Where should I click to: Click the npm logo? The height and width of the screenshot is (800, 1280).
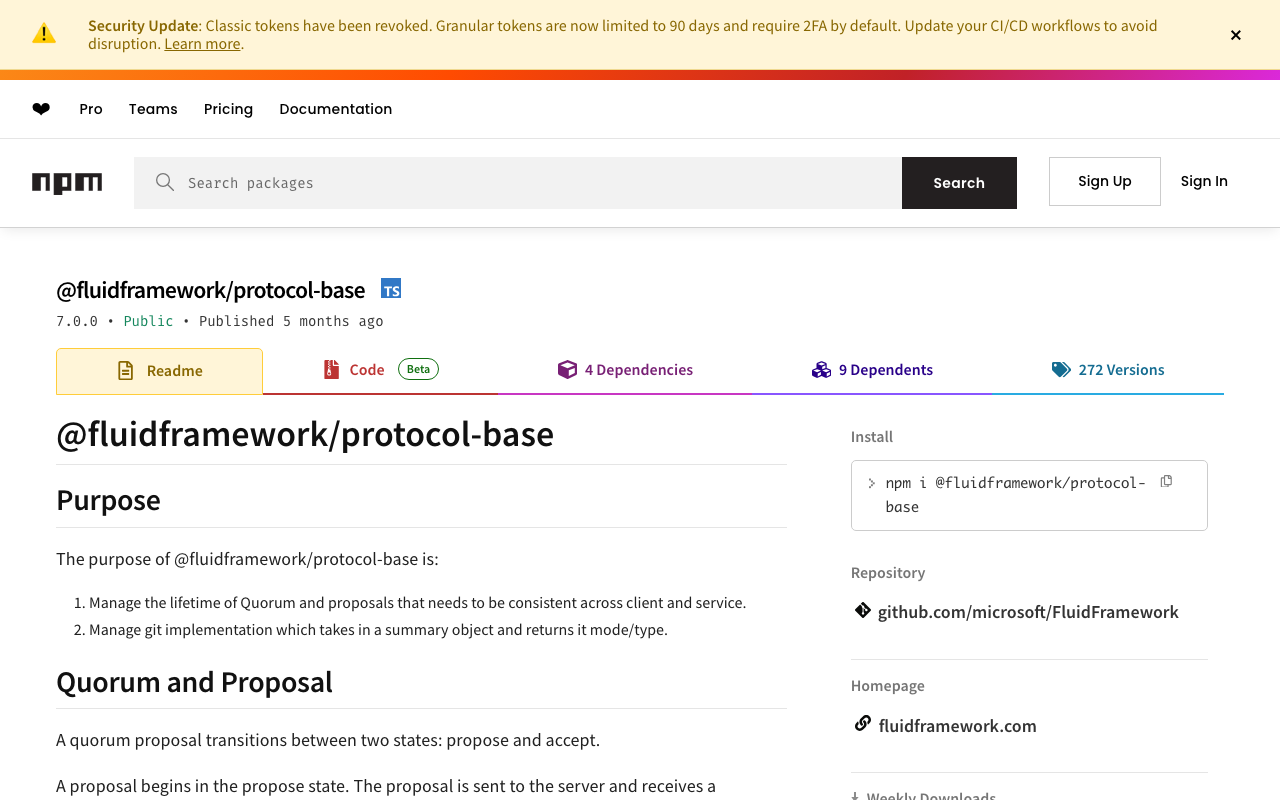[x=67, y=183]
